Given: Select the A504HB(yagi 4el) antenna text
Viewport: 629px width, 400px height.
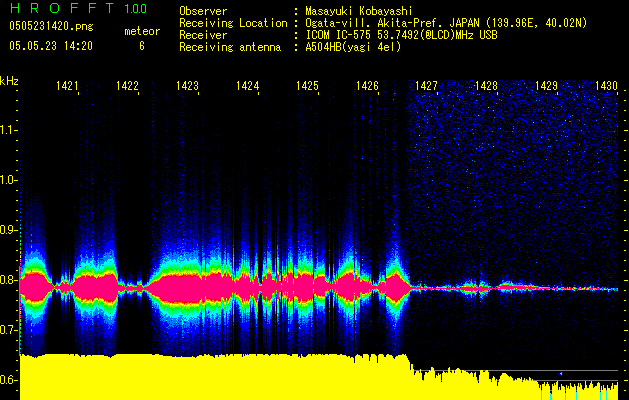Looking at the screenshot, I should (353, 47).
